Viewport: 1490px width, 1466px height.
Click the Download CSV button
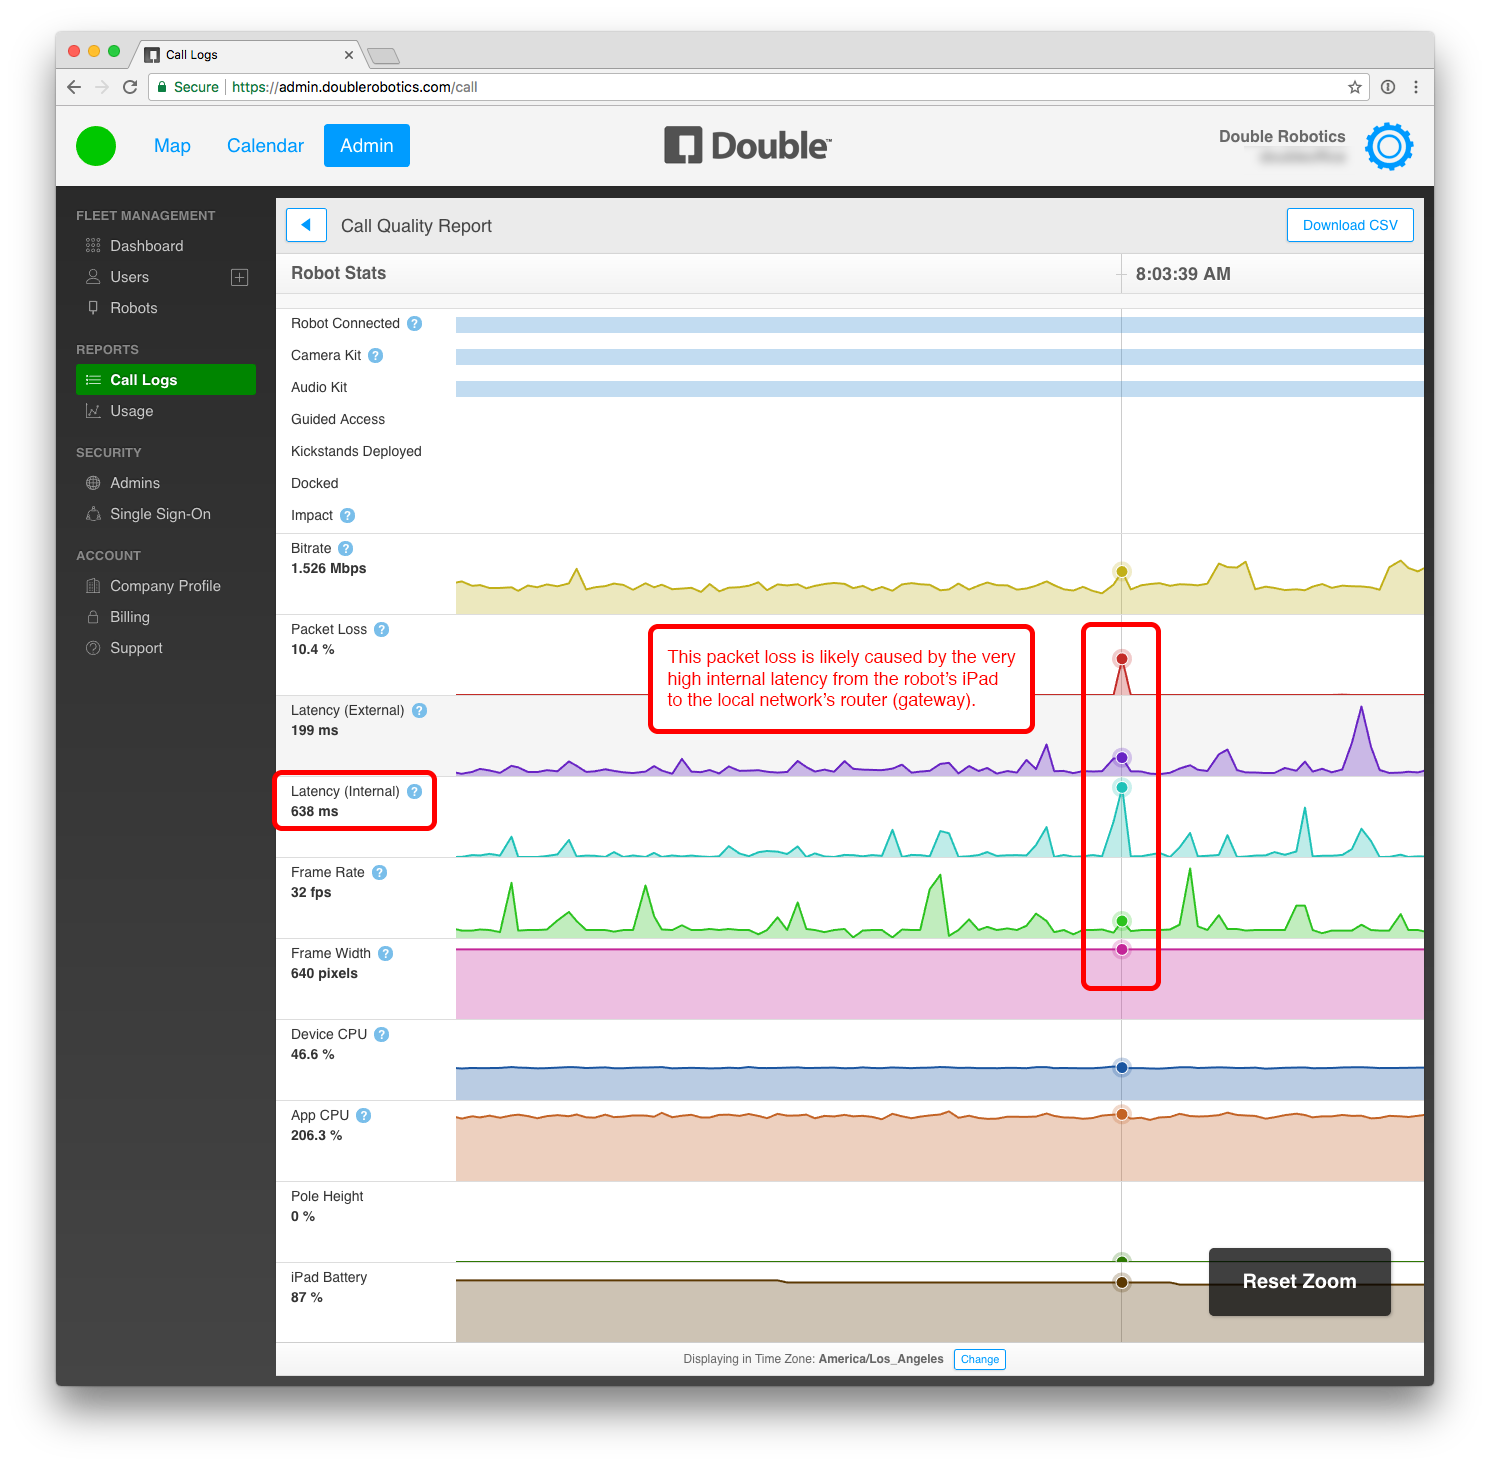pos(1349,225)
